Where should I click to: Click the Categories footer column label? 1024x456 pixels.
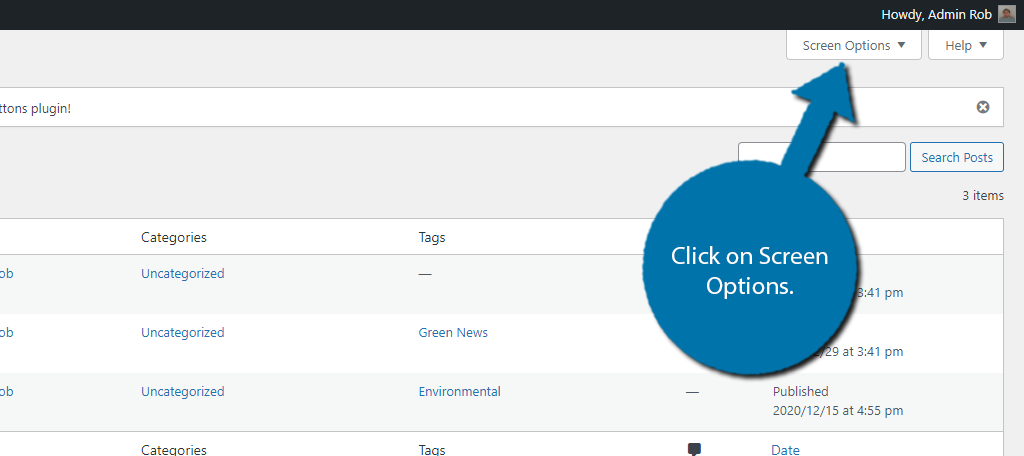174,449
